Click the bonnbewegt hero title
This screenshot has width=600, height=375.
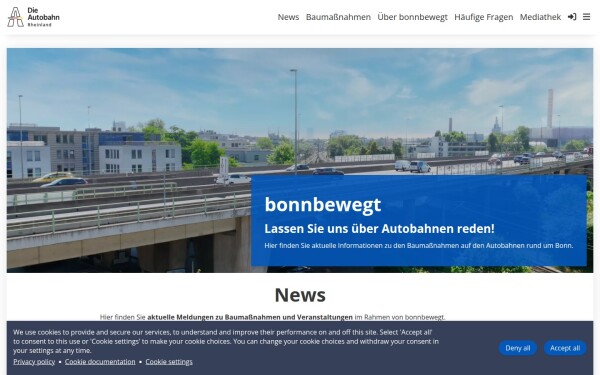323,204
